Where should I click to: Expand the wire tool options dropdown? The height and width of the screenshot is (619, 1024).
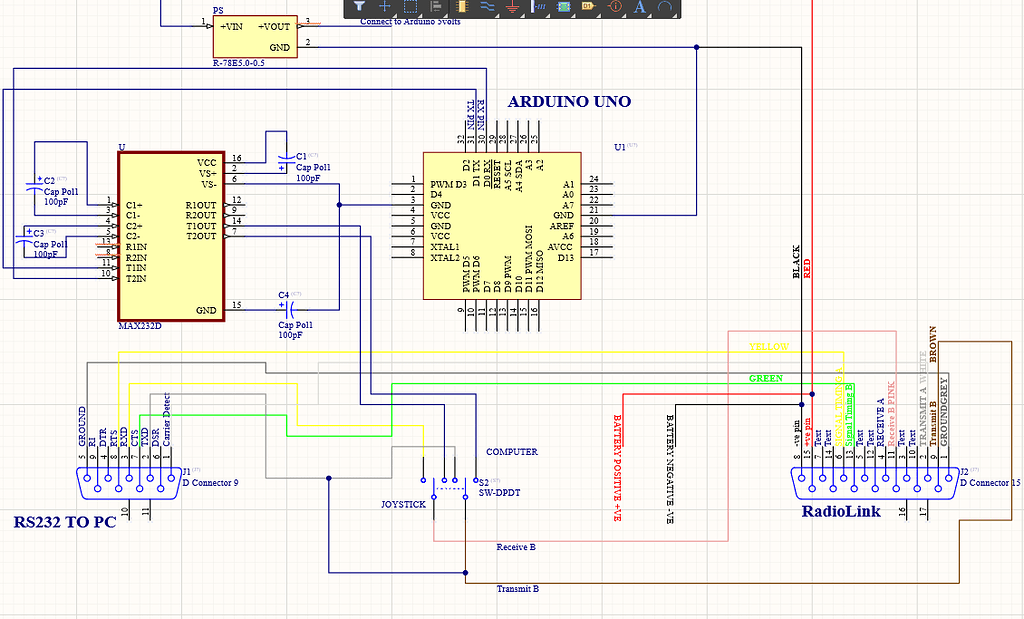tap(496, 17)
